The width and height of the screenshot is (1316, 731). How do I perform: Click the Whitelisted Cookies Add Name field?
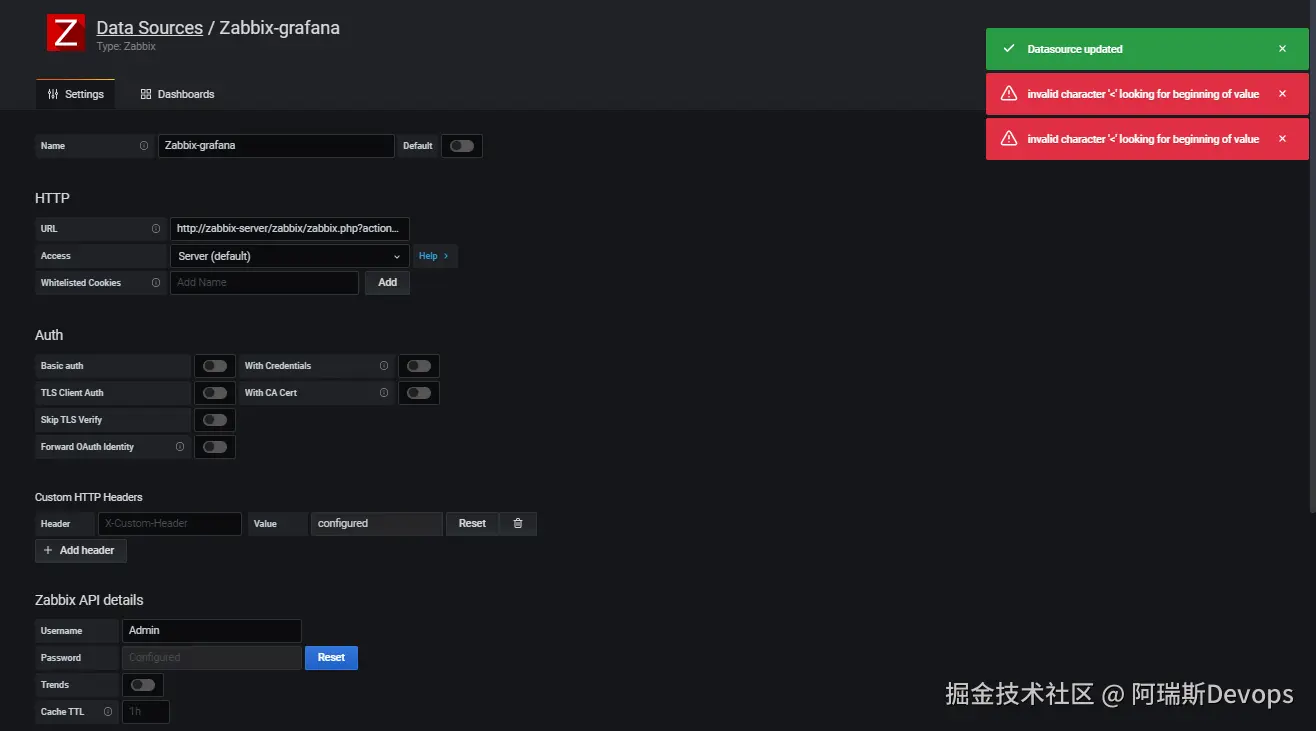tap(264, 283)
